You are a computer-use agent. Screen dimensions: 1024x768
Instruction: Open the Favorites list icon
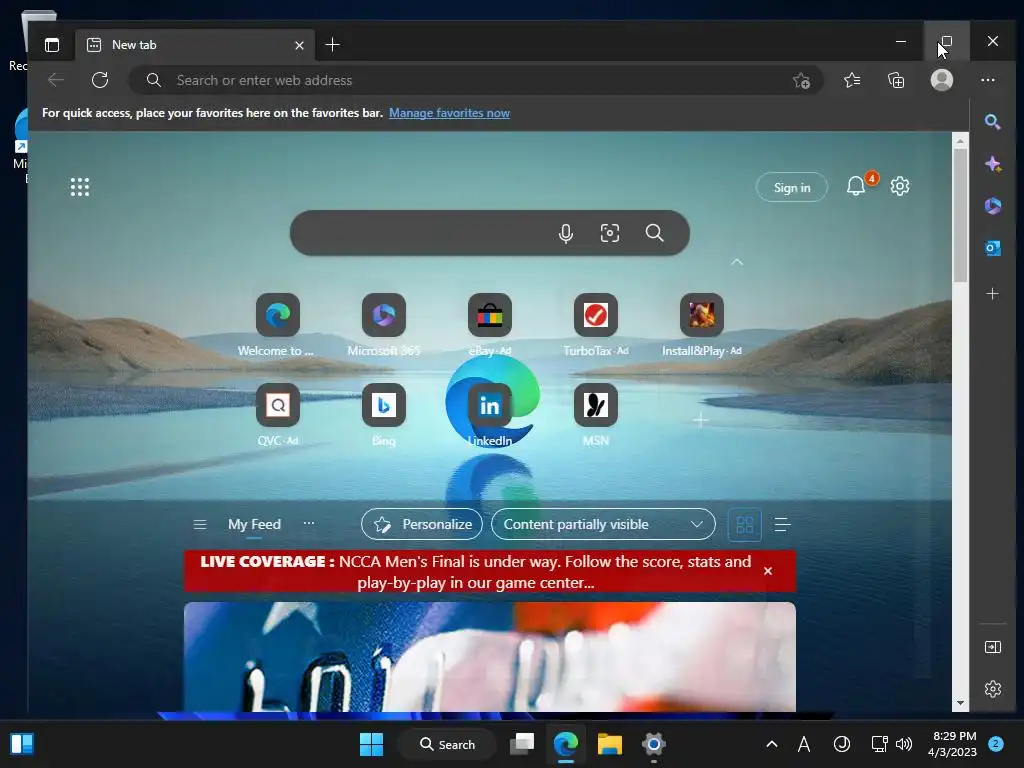[852, 80]
